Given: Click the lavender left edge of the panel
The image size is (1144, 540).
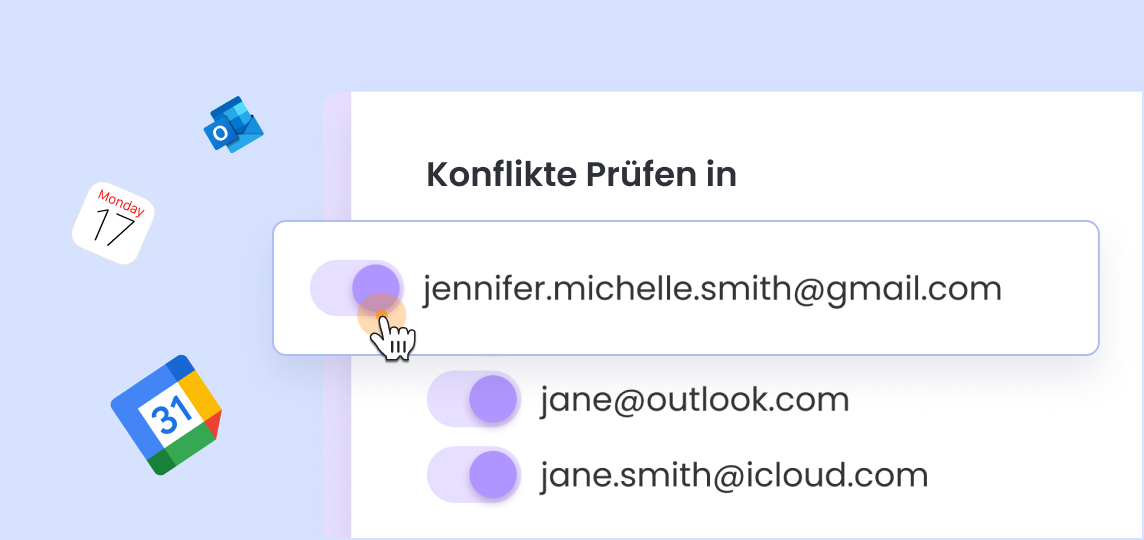Looking at the screenshot, I should 338,450.
